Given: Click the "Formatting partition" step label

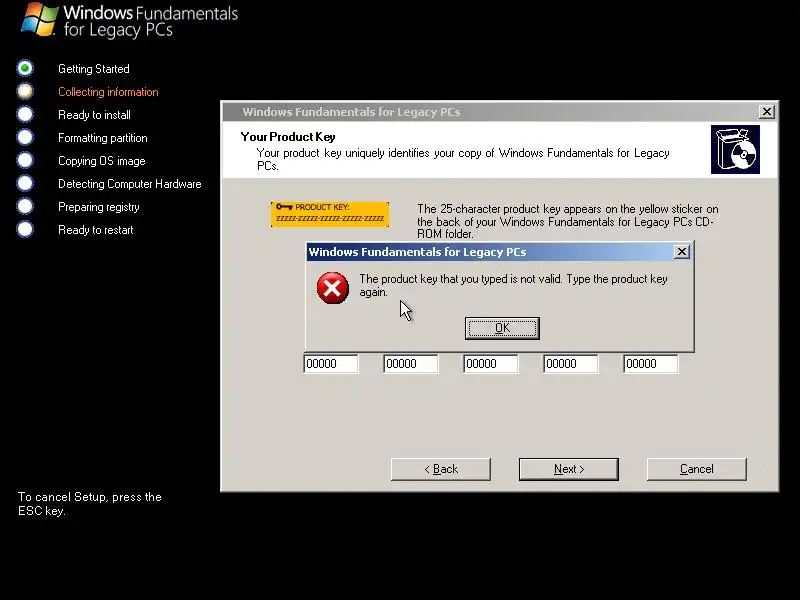Looking at the screenshot, I should (x=103, y=138).
